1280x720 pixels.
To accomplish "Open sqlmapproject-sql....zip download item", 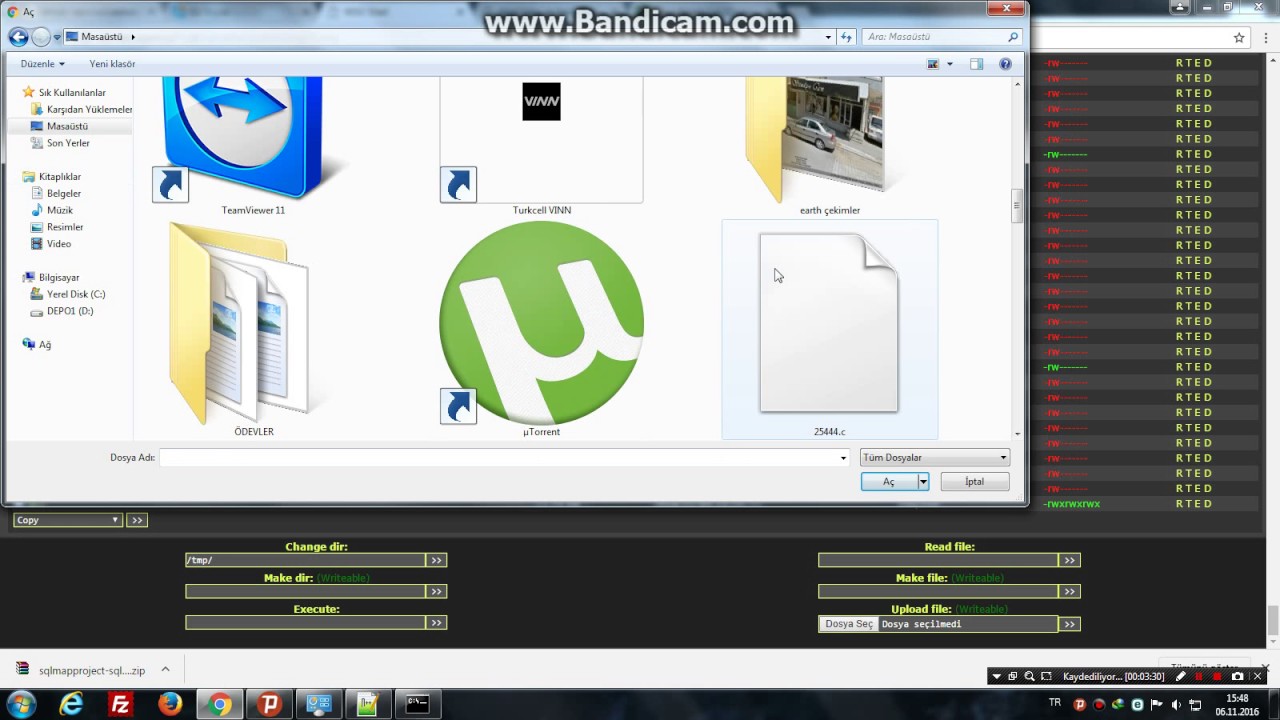I will pos(82,670).
